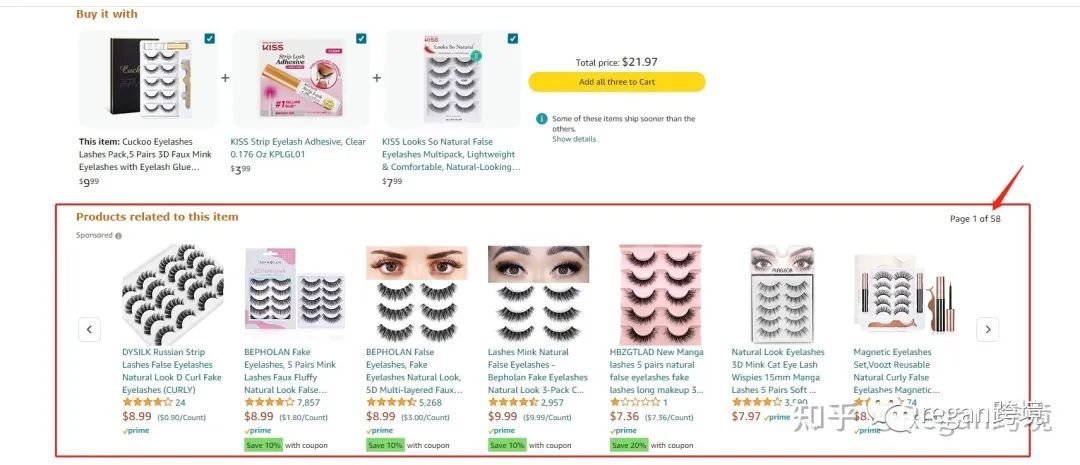Uncheck the KISS Strip Lash Adhesive checkbox
Screen dimensions: 1080x465
click(x=361, y=39)
